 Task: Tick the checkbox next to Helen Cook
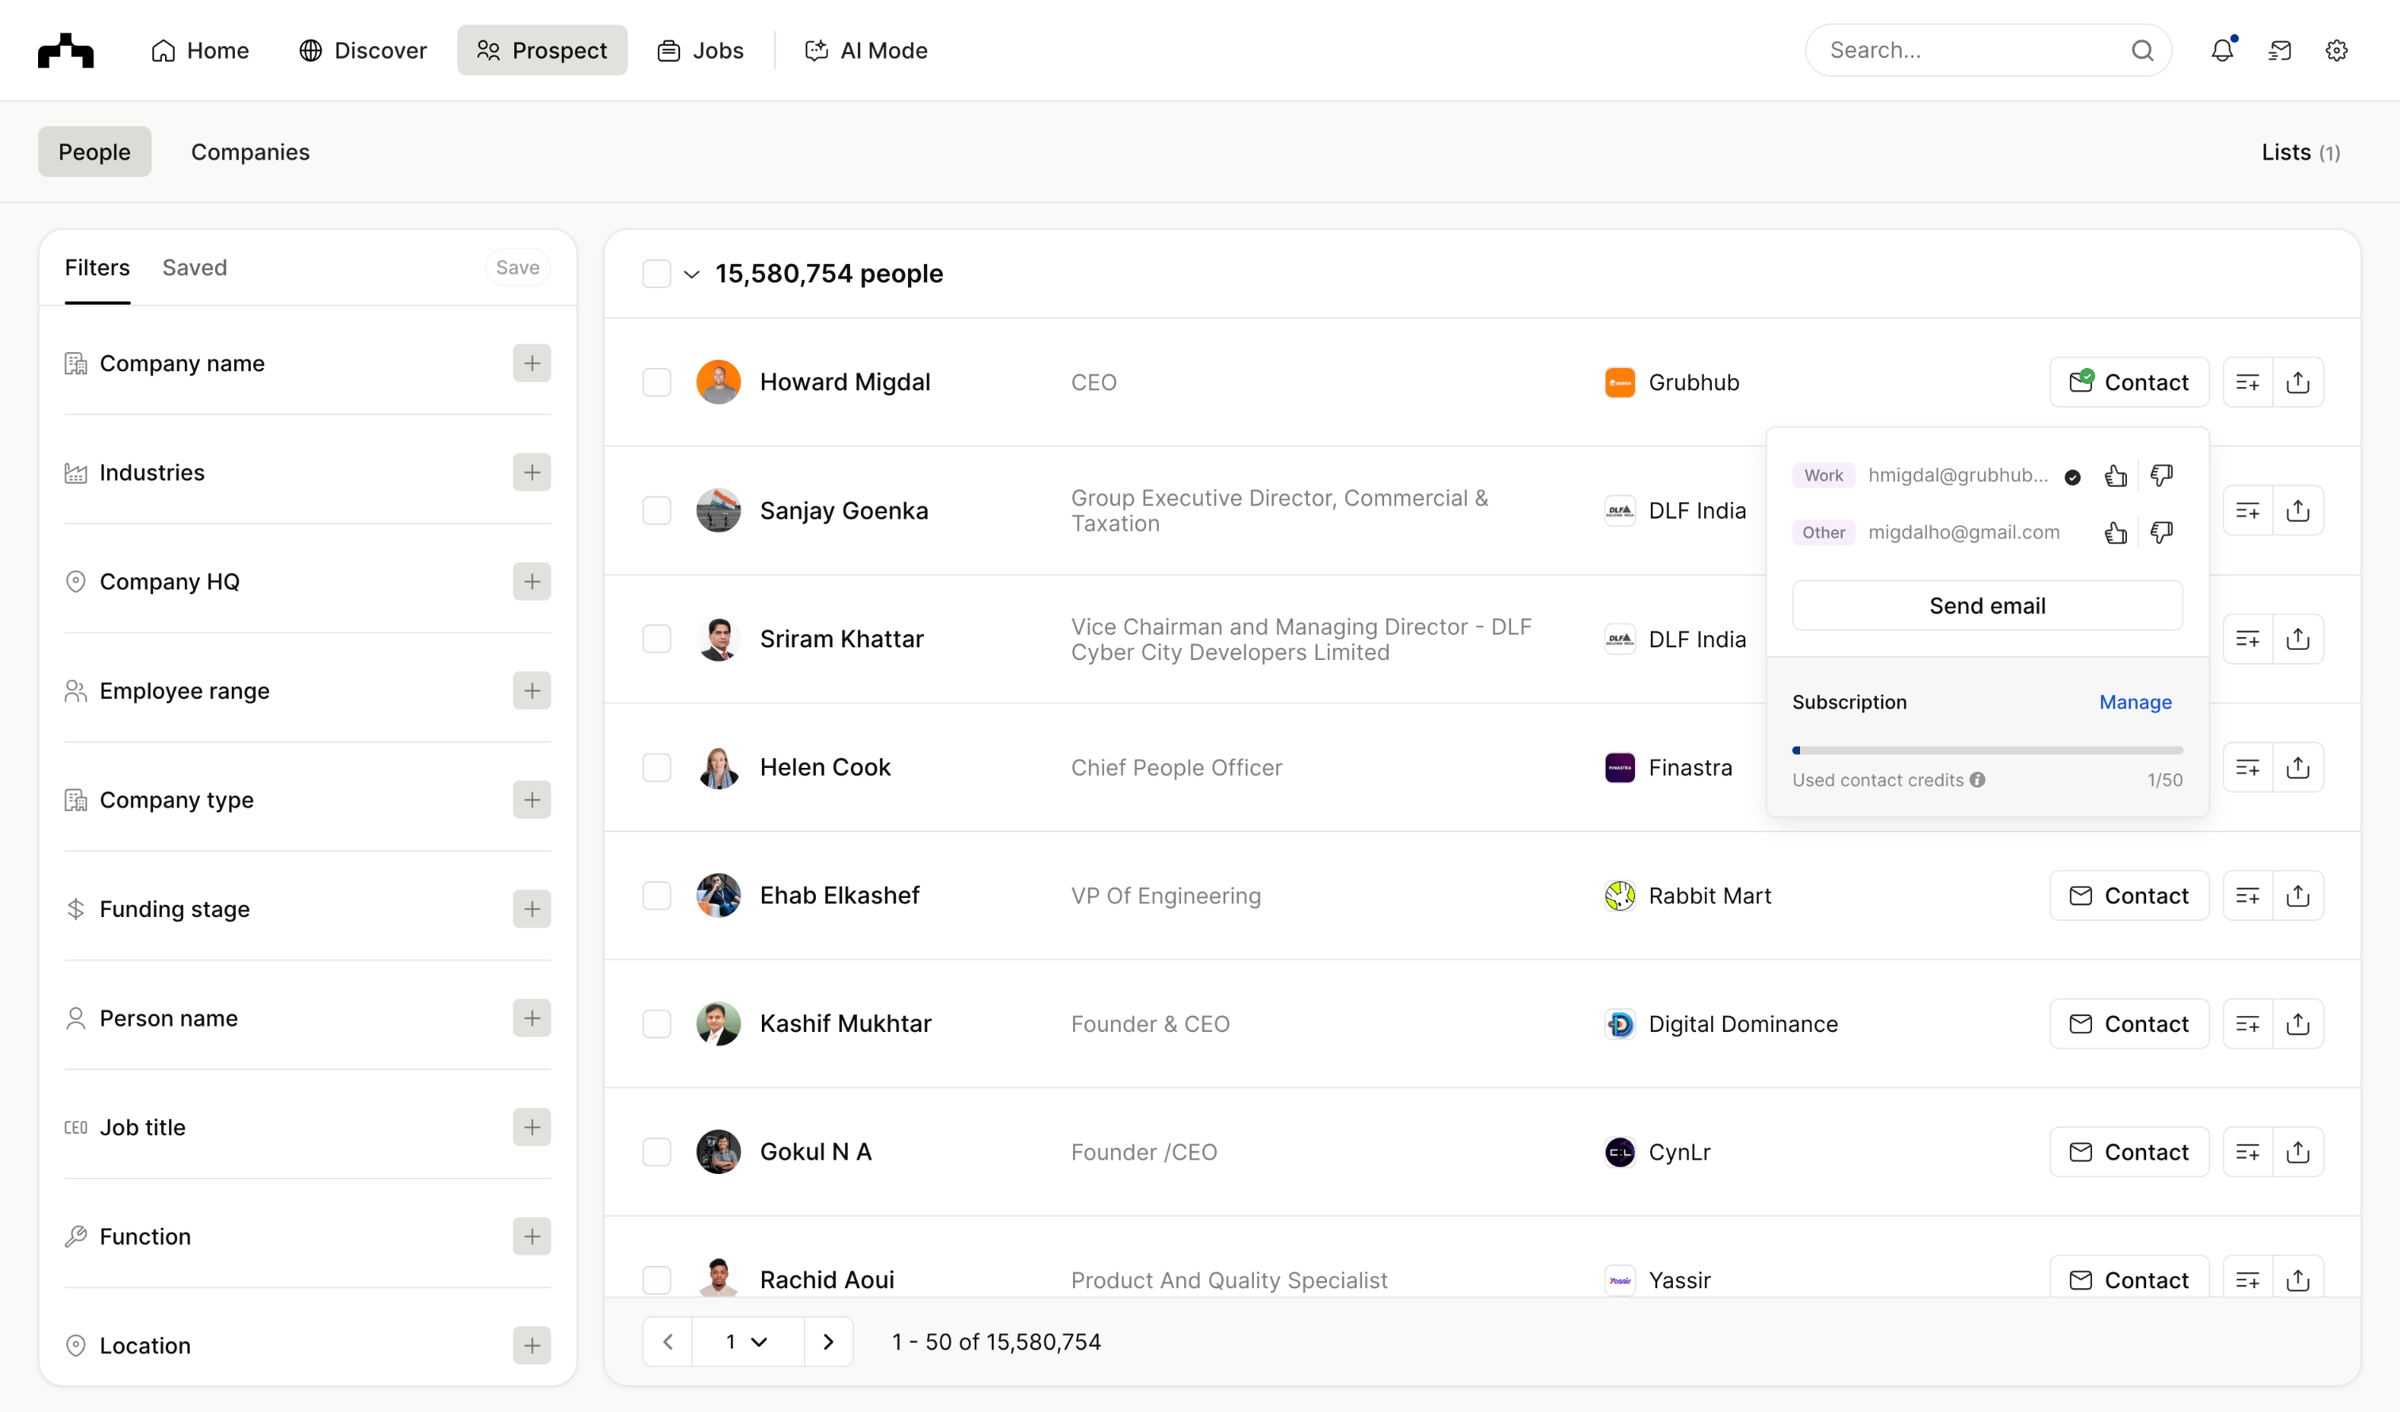[x=656, y=767]
